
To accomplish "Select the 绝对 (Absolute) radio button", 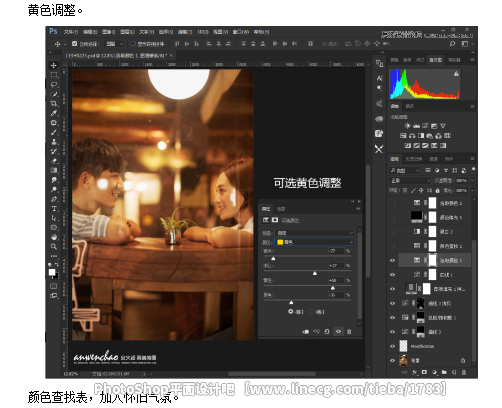I will pos(312,311).
